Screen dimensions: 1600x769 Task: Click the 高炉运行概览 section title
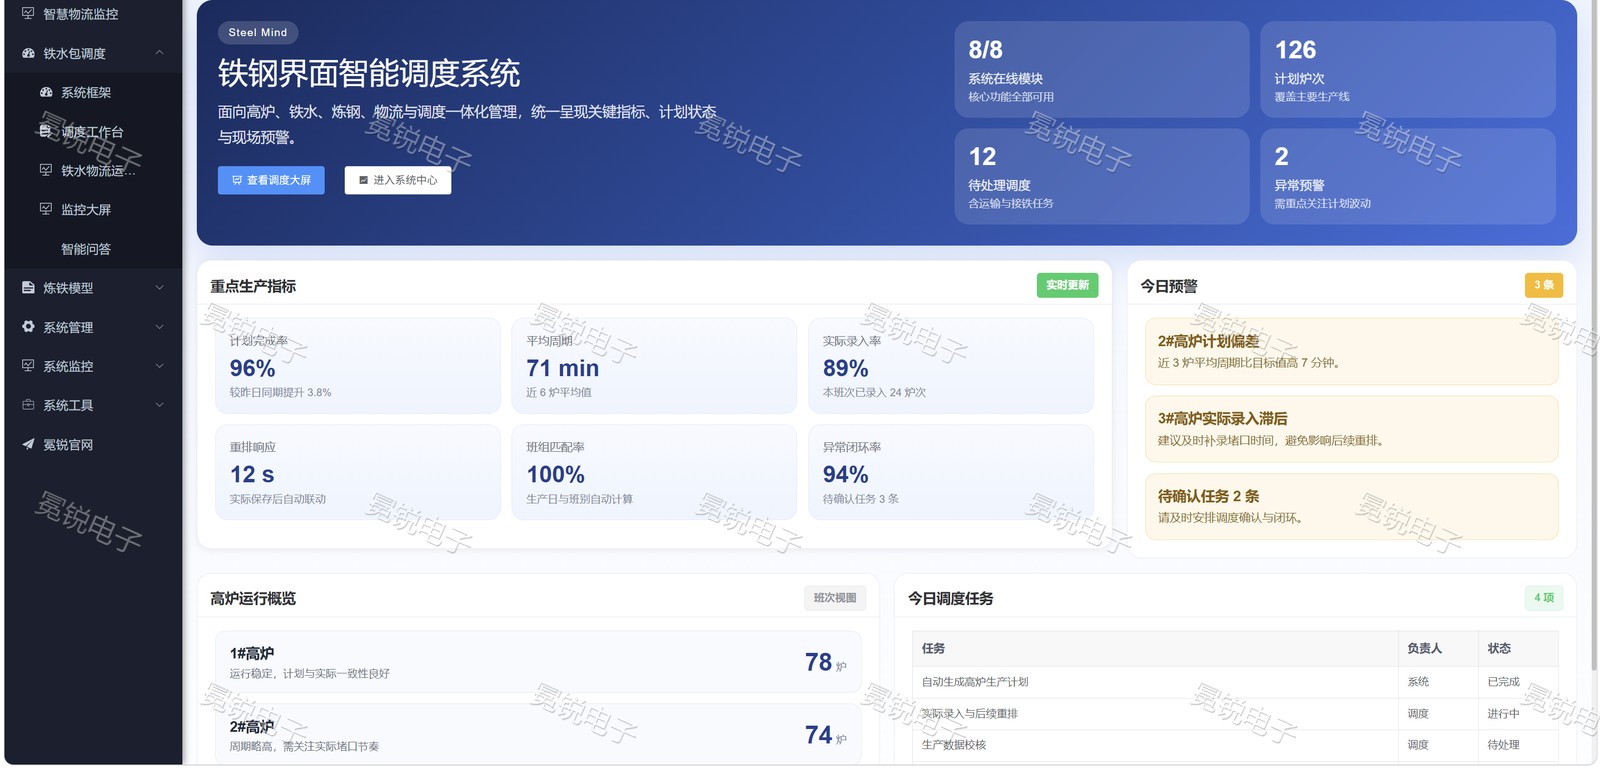pos(253,599)
